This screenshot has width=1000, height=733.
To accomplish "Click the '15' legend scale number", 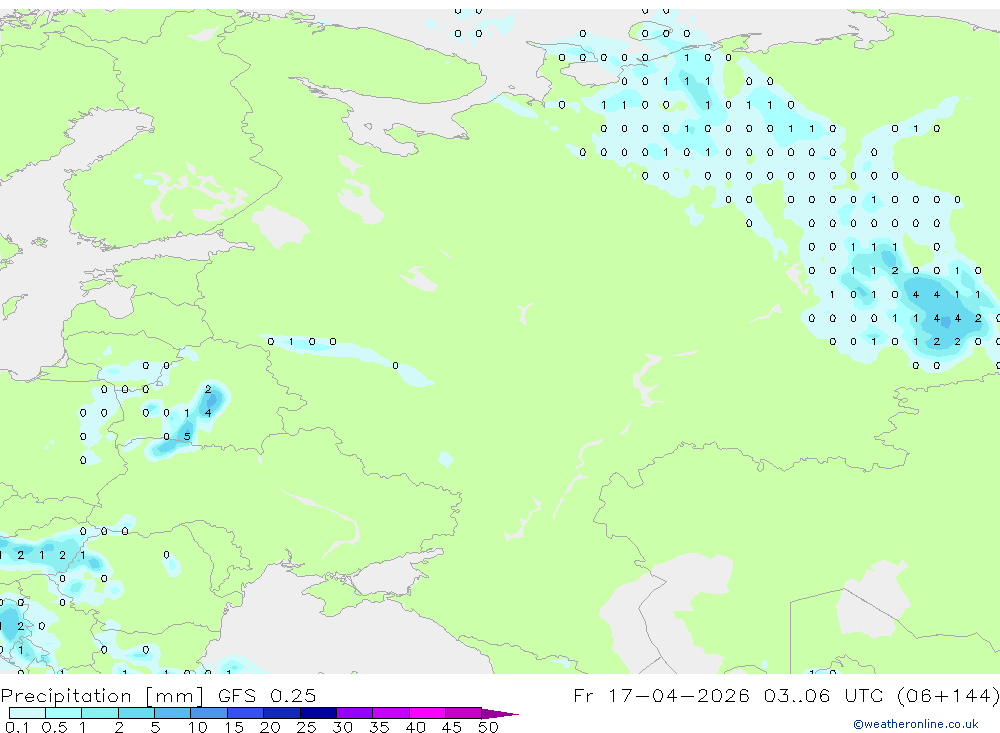I will (234, 727).
